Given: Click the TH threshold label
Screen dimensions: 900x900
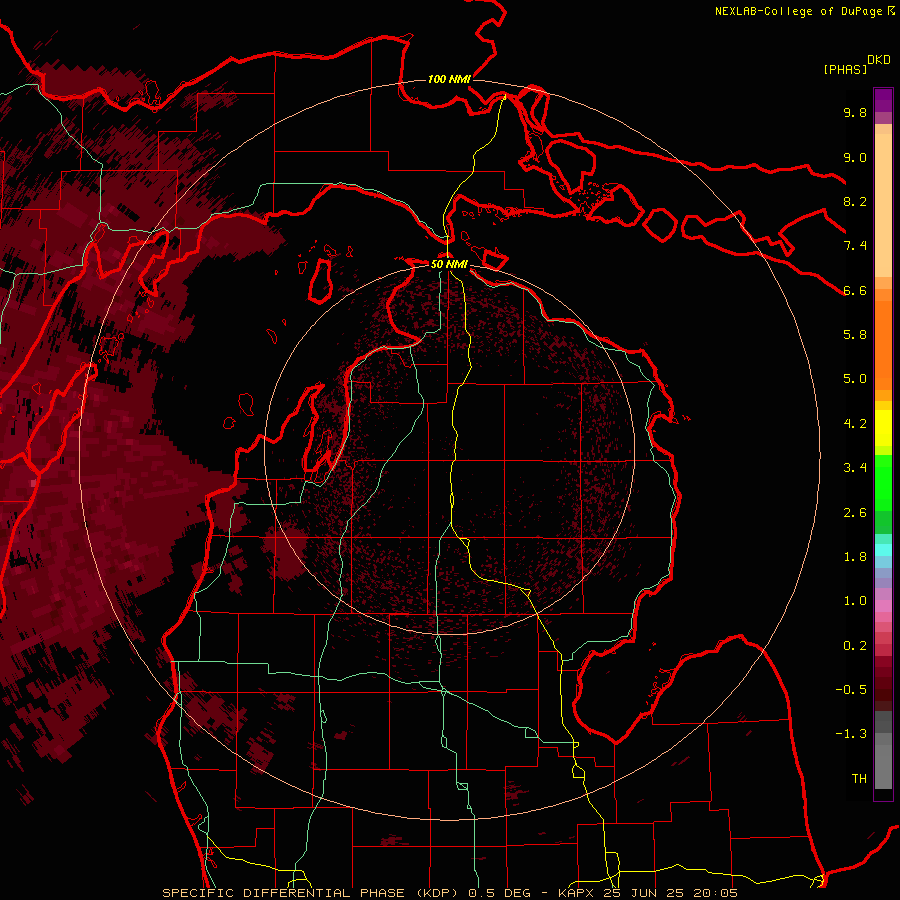Looking at the screenshot, I should (x=859, y=779).
